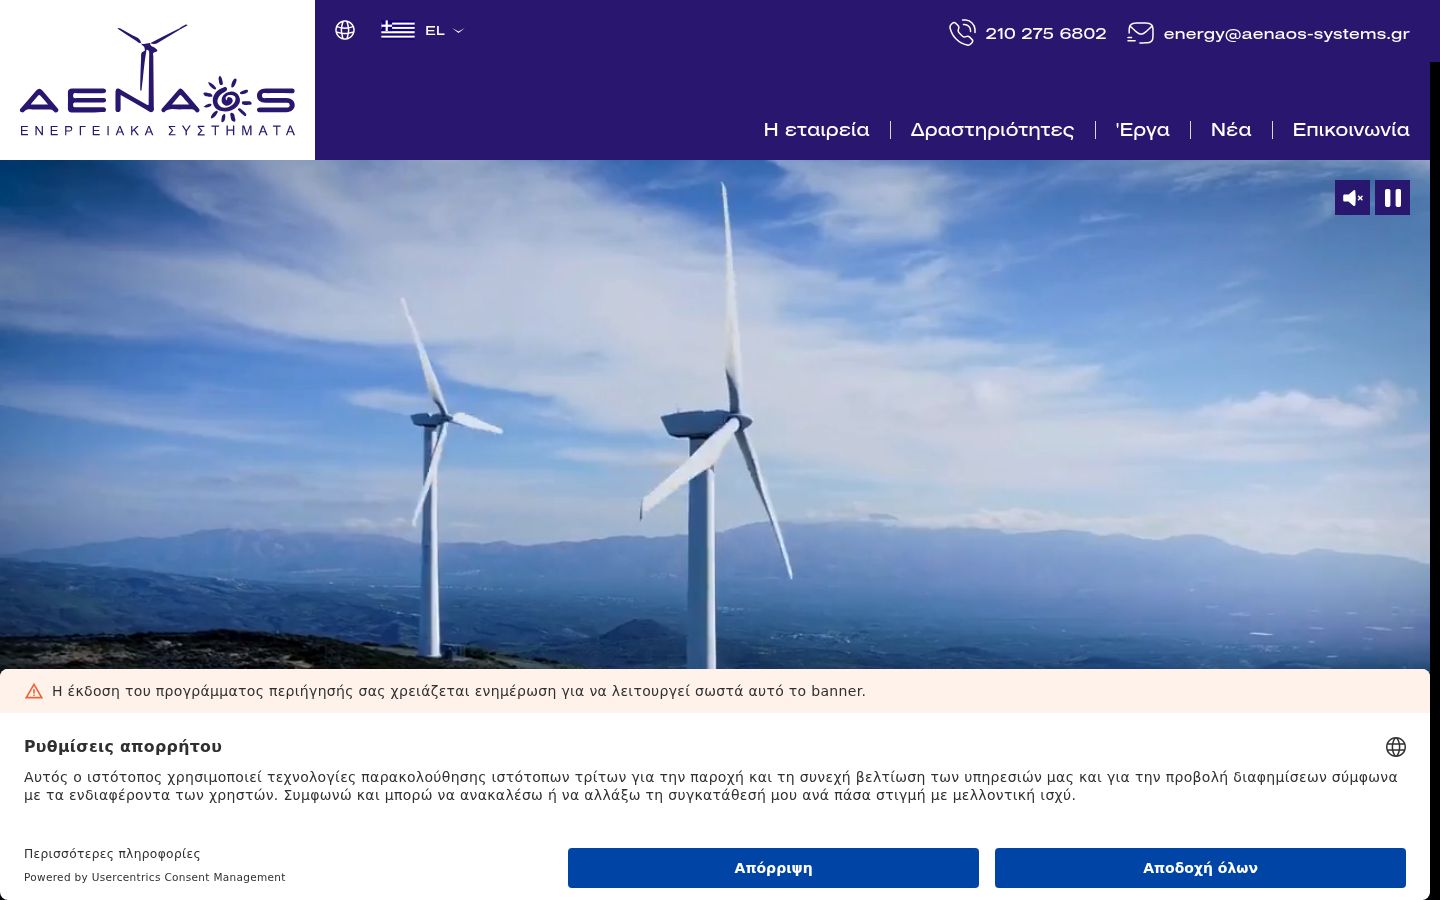Click the phone handset icon
This screenshot has width=1440, height=900.
tap(962, 33)
